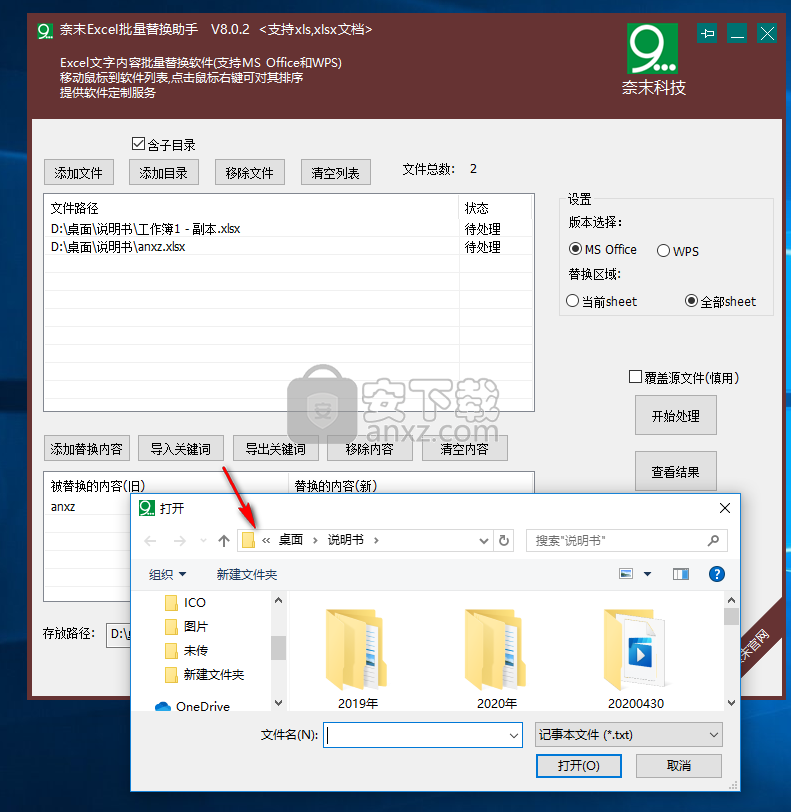The height and width of the screenshot is (812, 791).
Task: Click 说明书 in the breadcrumb path
Action: [x=346, y=540]
